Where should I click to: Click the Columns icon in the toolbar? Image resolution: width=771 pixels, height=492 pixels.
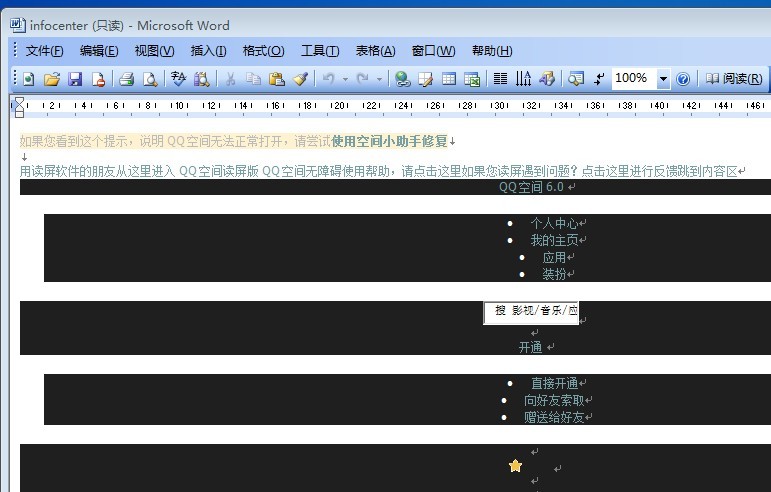500,79
